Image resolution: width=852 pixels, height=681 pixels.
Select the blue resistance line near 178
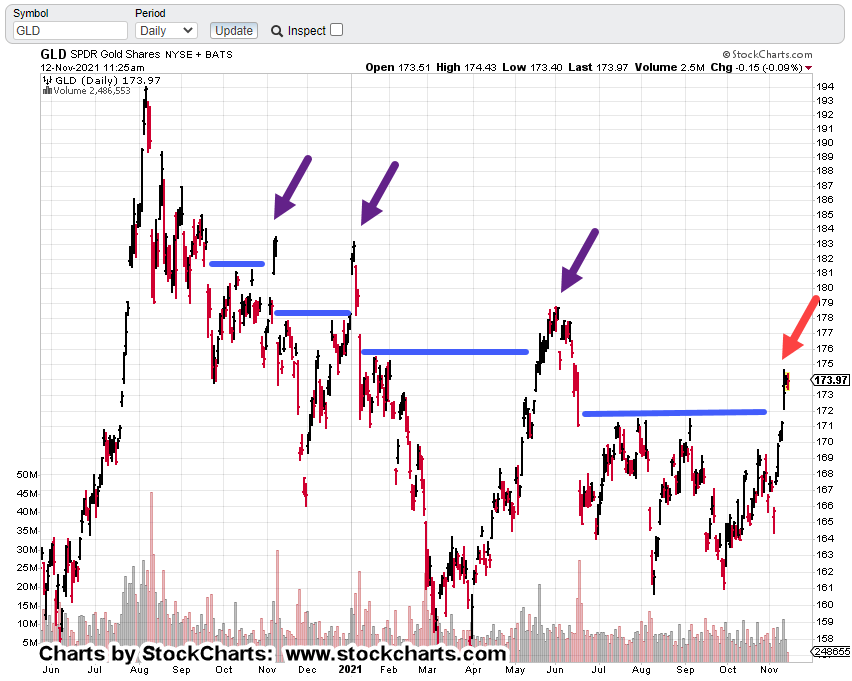[x=312, y=312]
